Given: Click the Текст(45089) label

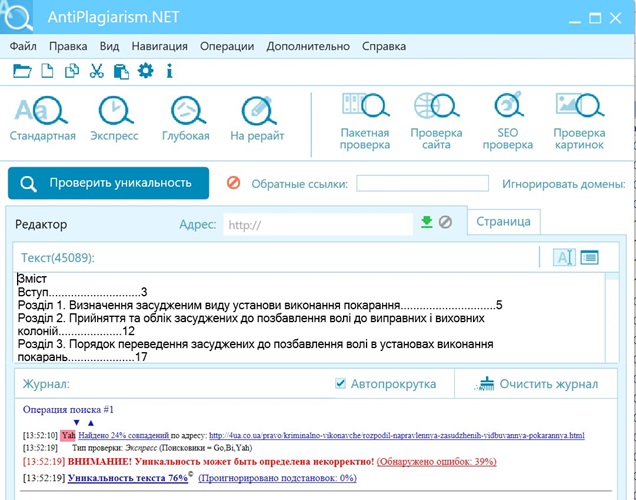Looking at the screenshot, I should (58, 258).
